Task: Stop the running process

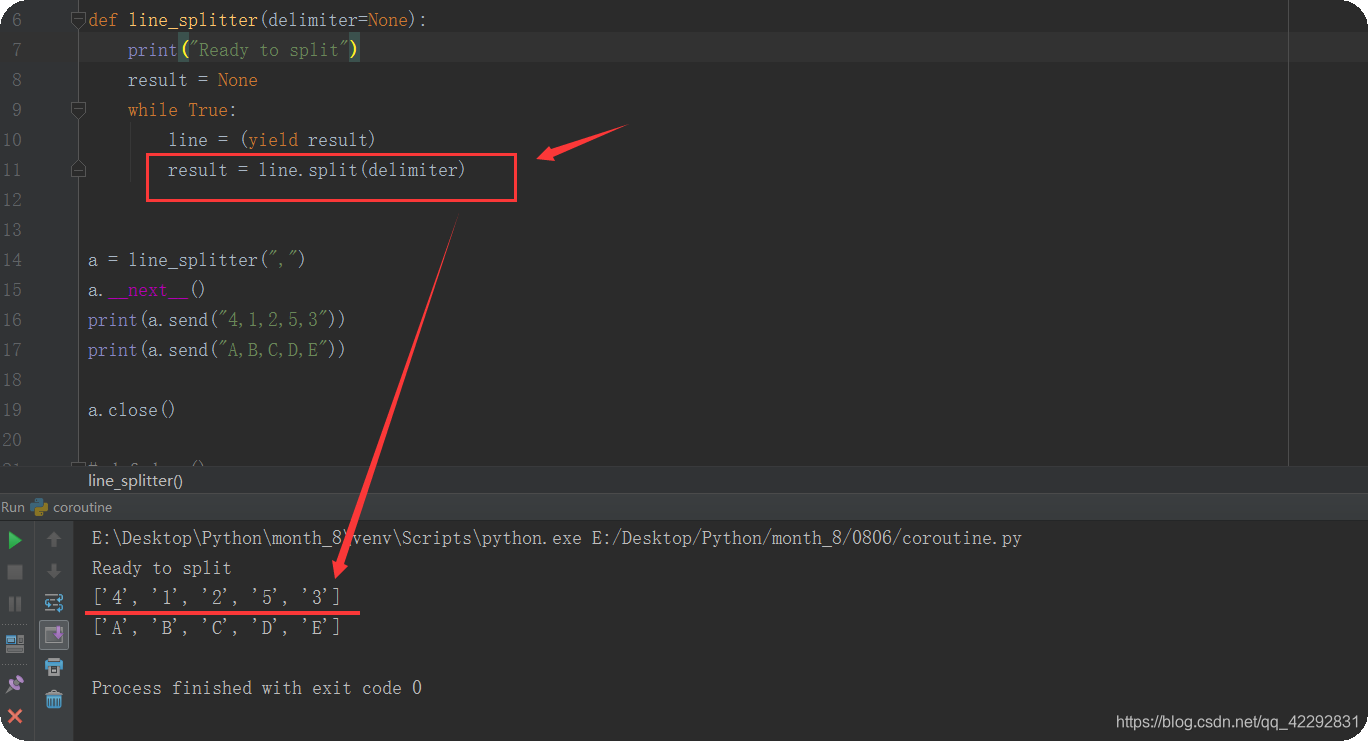Action: (x=15, y=571)
